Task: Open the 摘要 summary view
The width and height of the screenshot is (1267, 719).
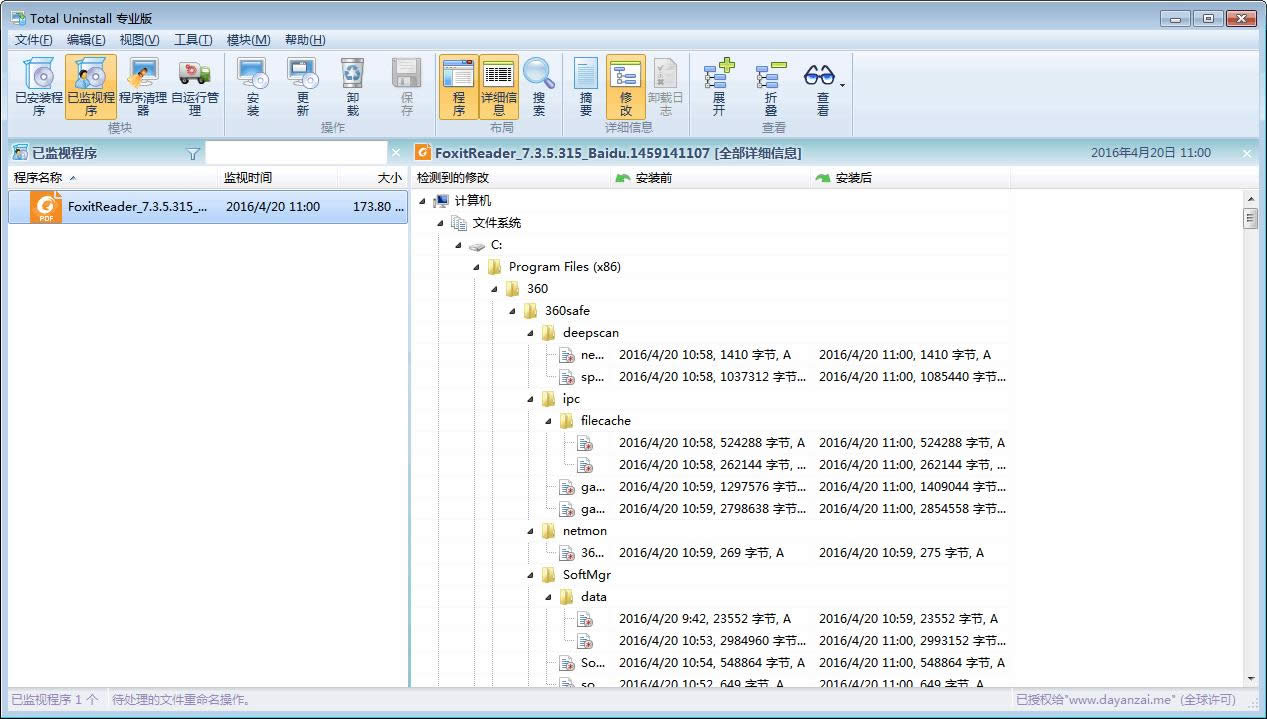Action: point(586,85)
